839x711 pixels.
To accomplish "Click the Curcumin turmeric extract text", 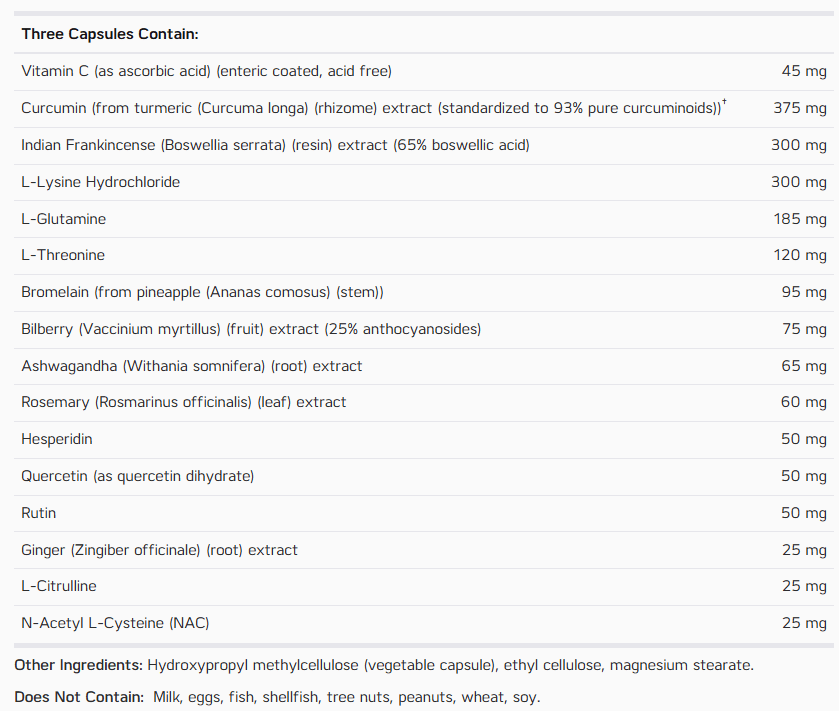I will pyautogui.click(x=371, y=109).
